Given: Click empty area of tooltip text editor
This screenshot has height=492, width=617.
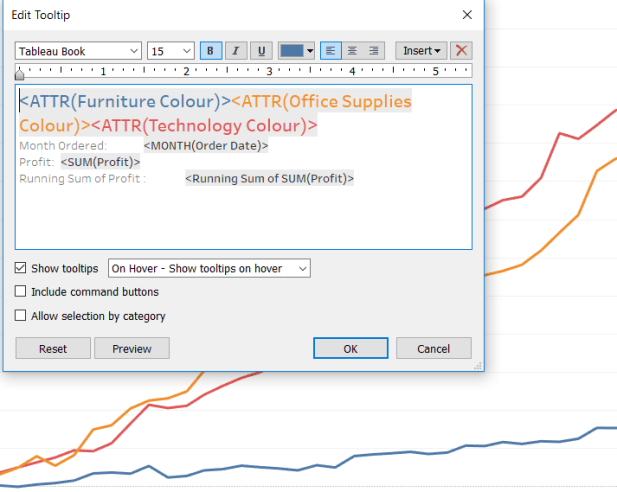Looking at the screenshot, I should pyautogui.click(x=244, y=218).
